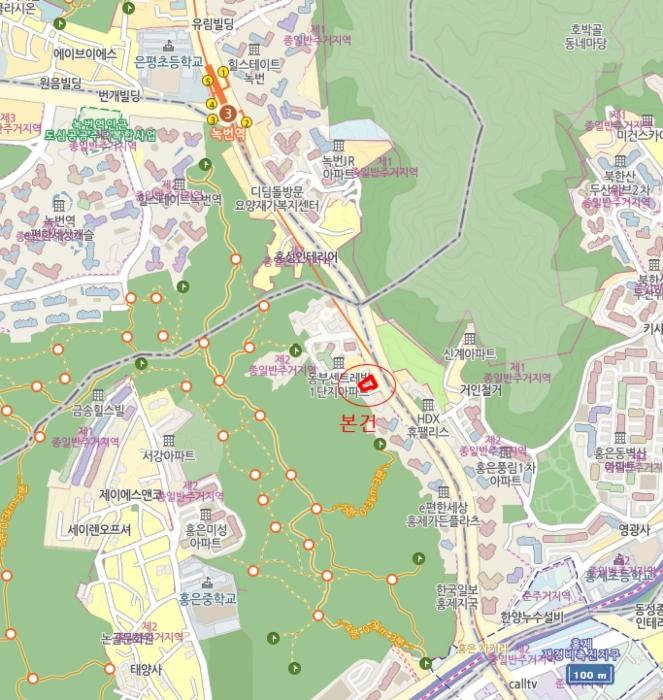Select the apartment icon above 서강아파트
This screenshot has height=700, width=663.
(168, 438)
